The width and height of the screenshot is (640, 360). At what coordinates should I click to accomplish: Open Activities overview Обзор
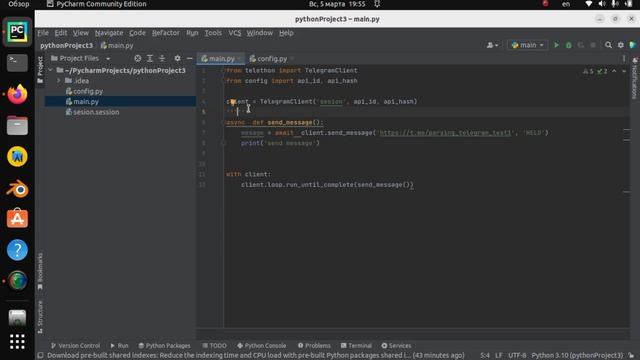[x=19, y=4]
